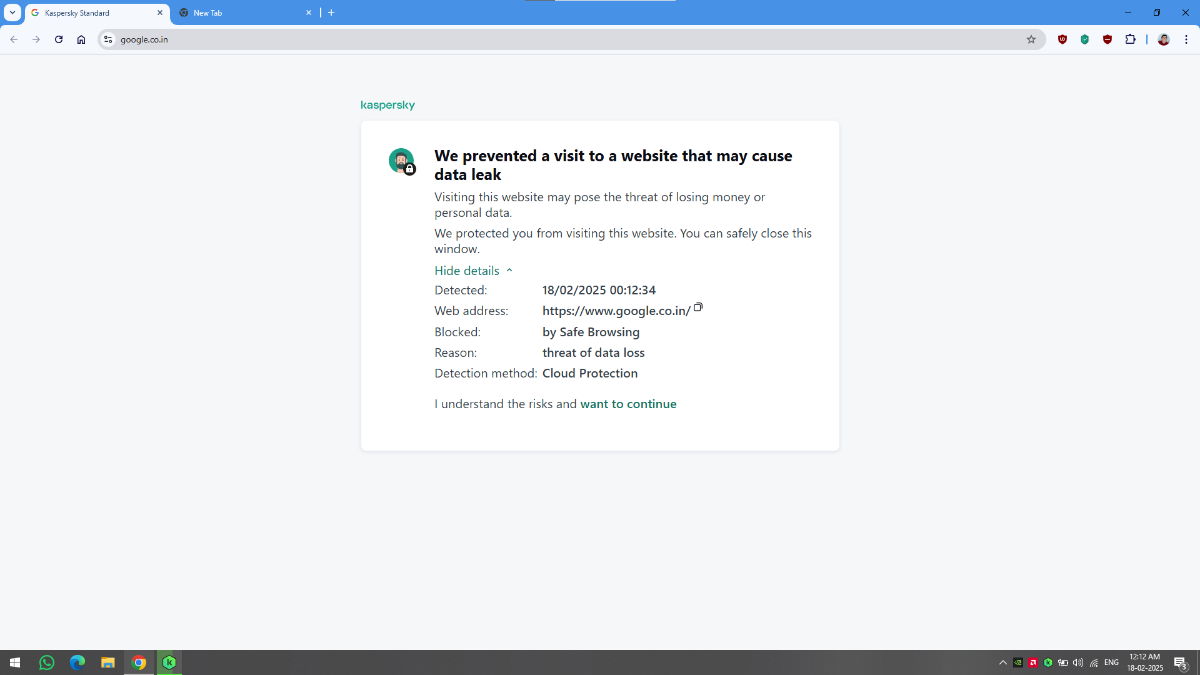Open File Explorer from the taskbar

point(108,662)
